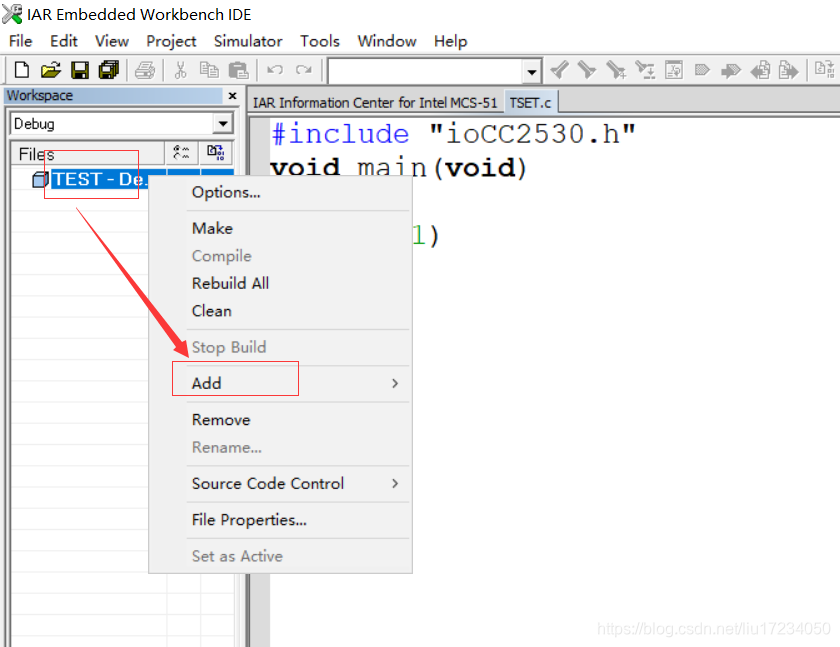Click the IAR Workbench title bar icon

coord(12,14)
